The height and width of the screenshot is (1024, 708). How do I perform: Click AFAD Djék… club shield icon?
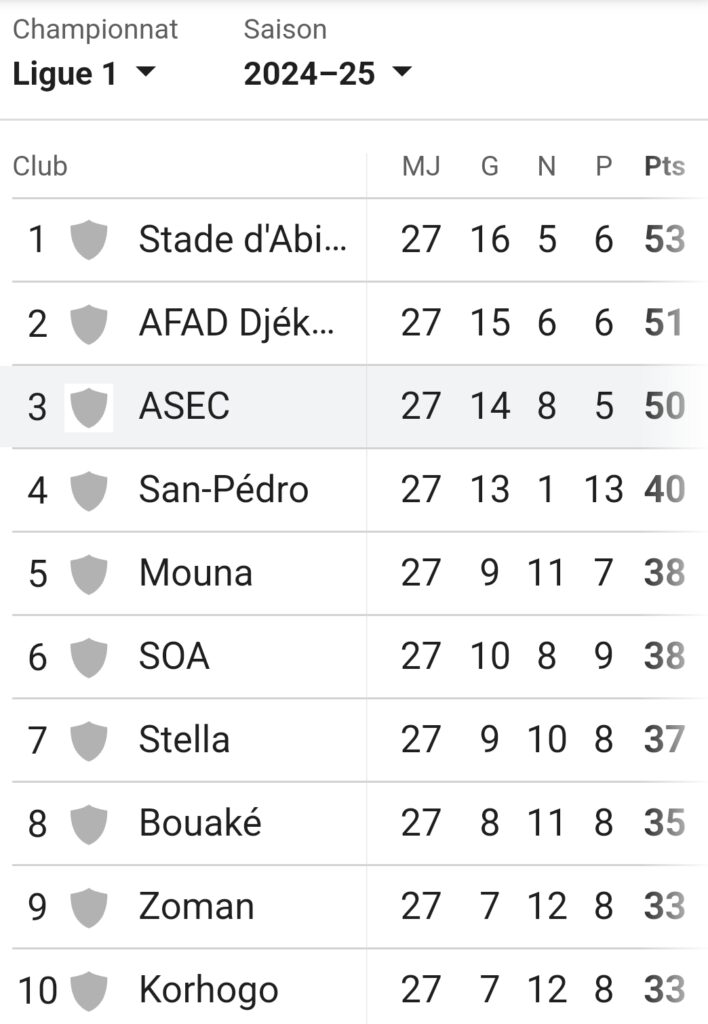point(88,323)
